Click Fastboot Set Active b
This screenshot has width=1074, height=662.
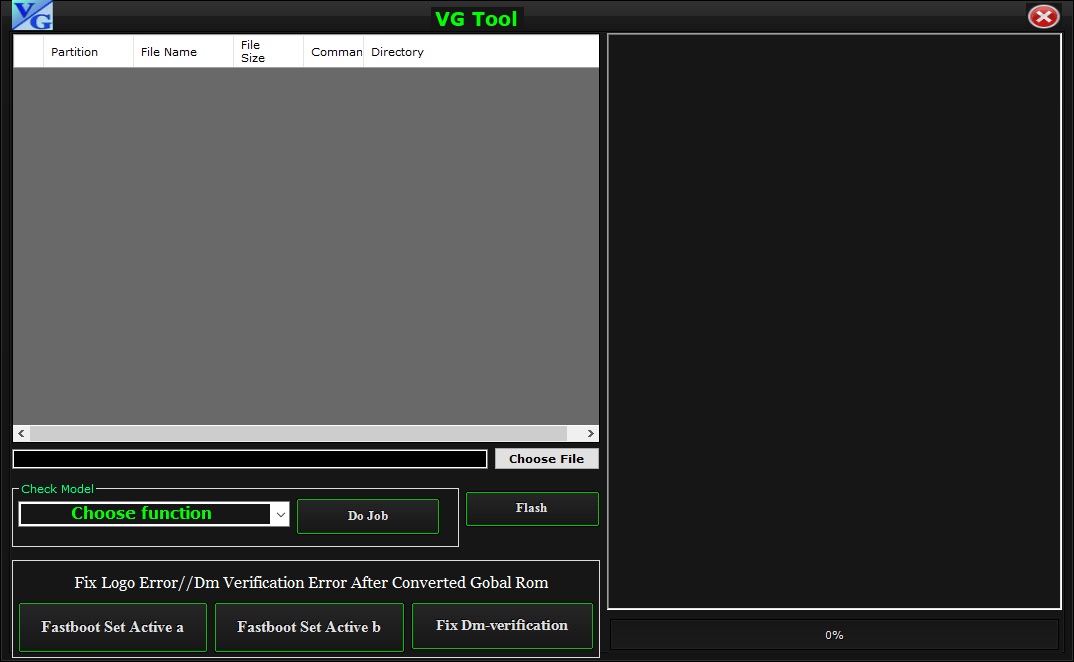309,626
